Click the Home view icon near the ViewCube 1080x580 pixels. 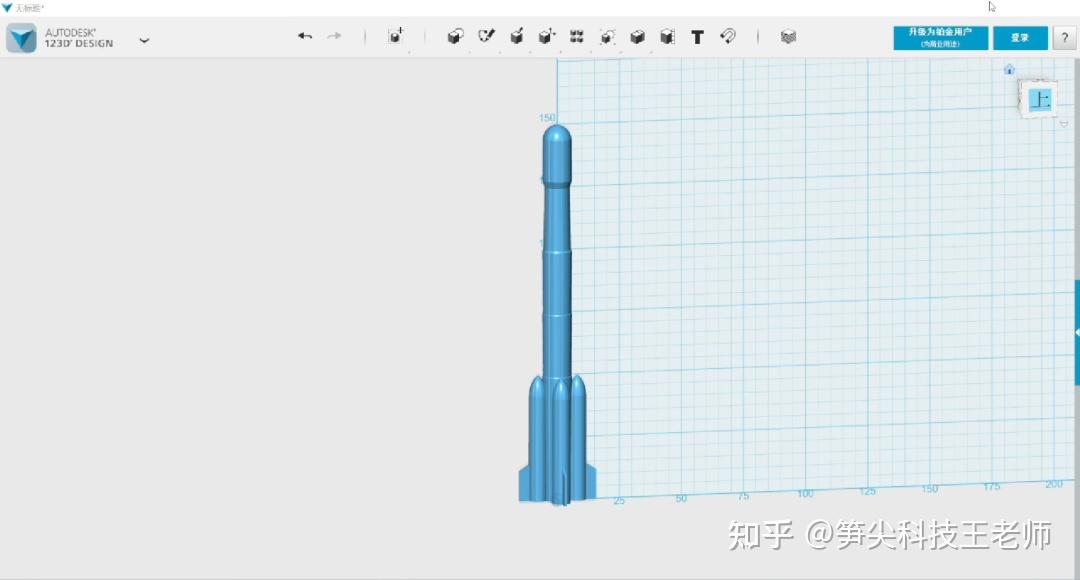click(x=1009, y=69)
